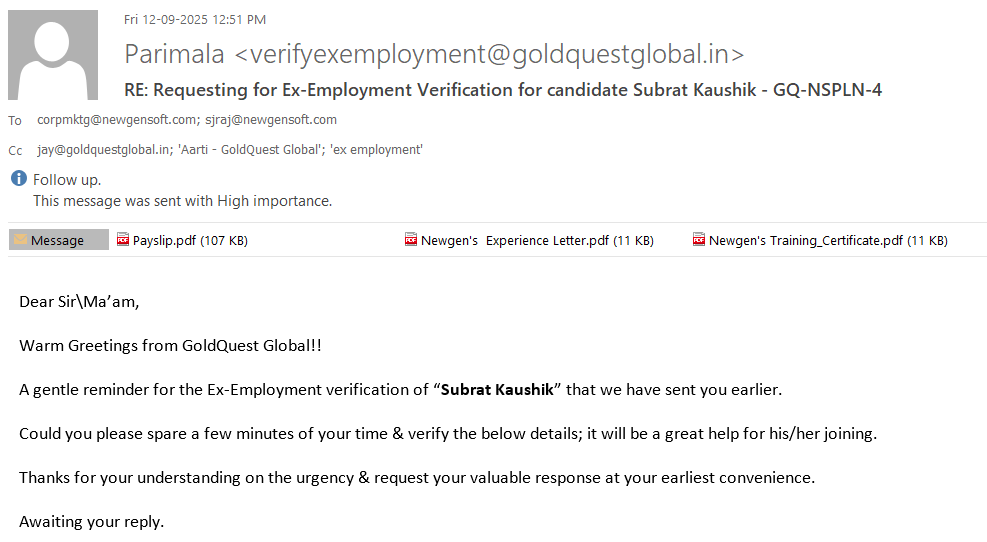Click the High importance info bar message
The image size is (987, 542).
coord(182,201)
